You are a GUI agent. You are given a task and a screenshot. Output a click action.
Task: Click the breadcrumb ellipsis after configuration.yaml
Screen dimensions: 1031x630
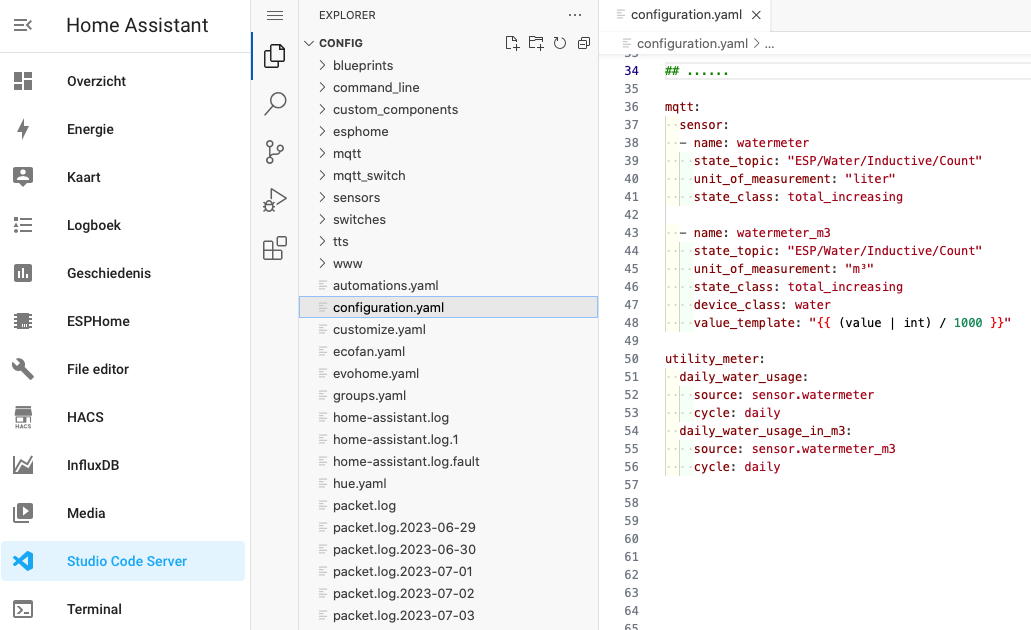coord(769,43)
